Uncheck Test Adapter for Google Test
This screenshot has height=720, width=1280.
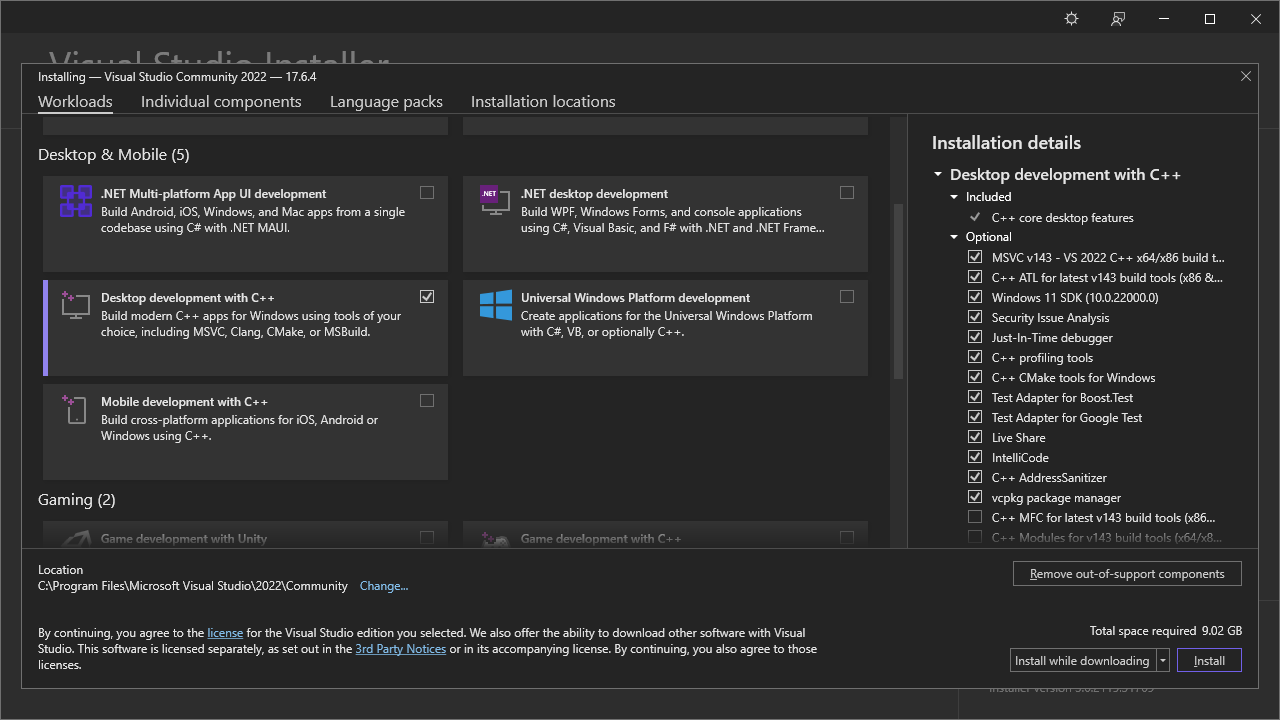975,417
